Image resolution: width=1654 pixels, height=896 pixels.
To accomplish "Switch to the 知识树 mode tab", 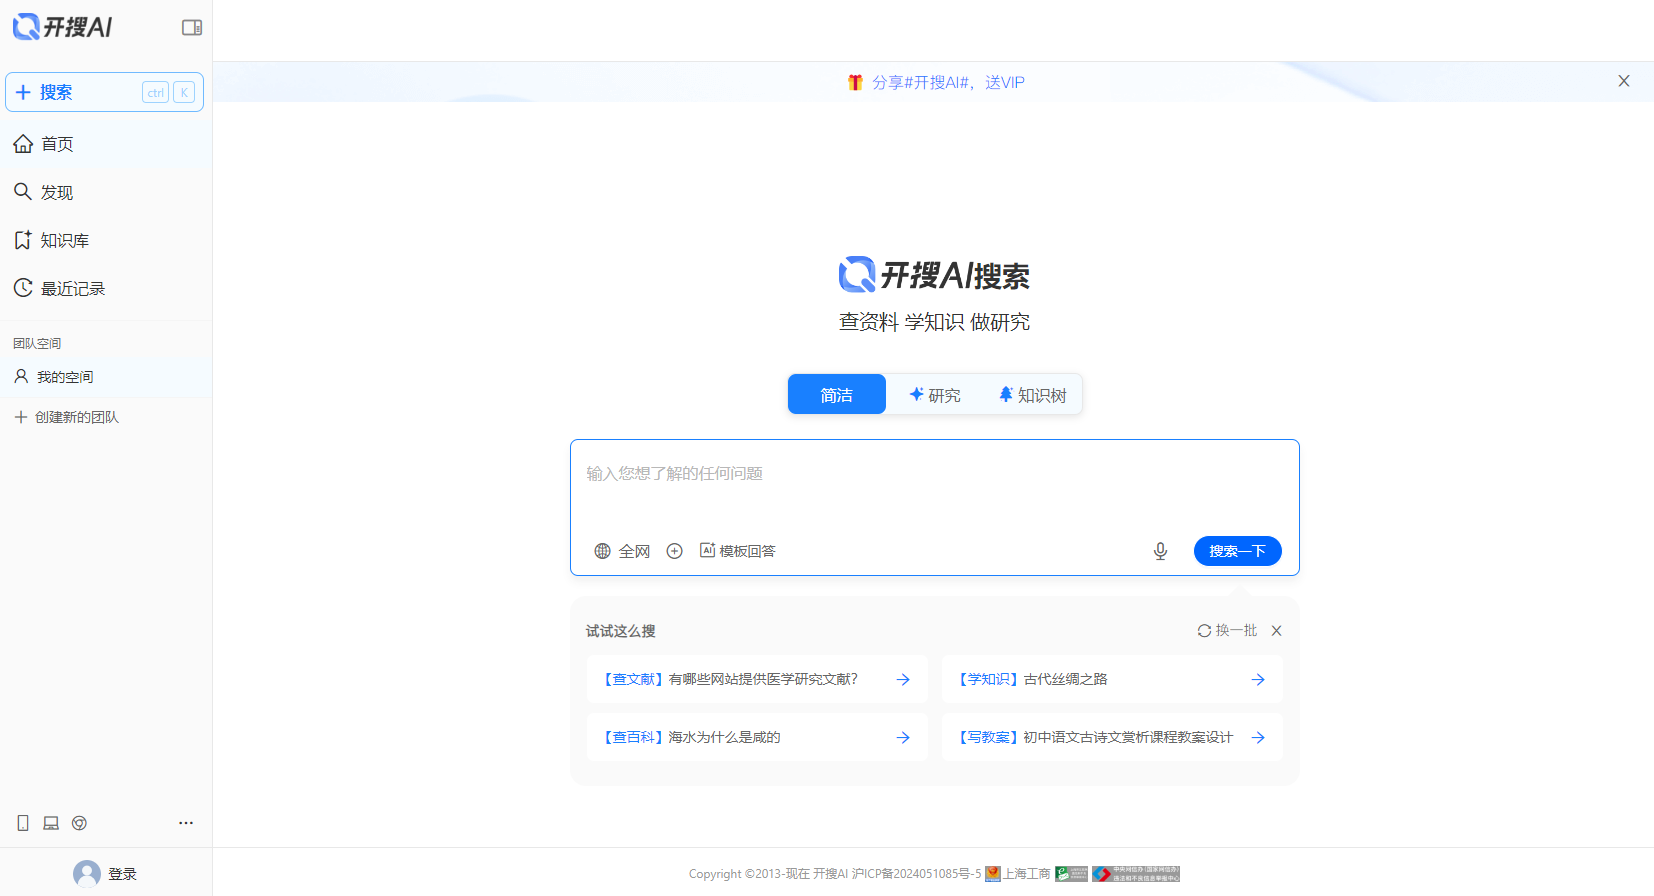I will pyautogui.click(x=1032, y=395).
